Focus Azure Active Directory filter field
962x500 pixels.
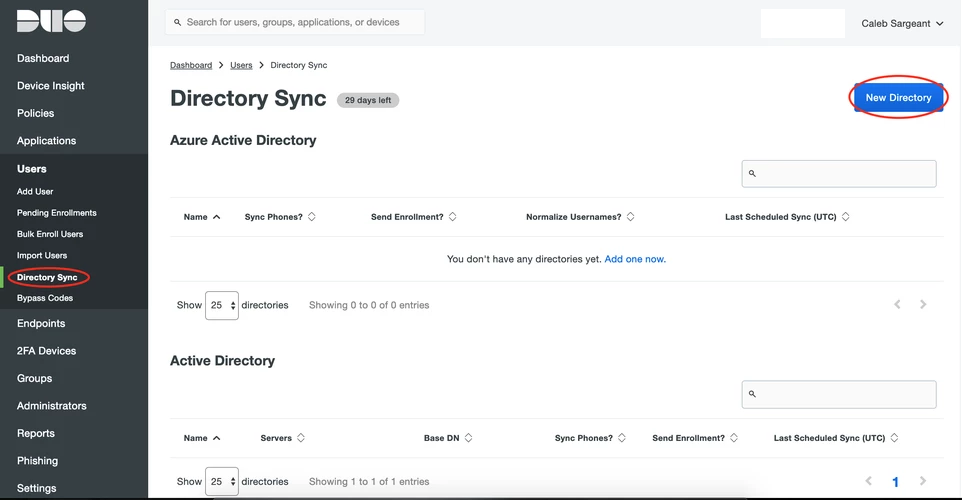839,174
